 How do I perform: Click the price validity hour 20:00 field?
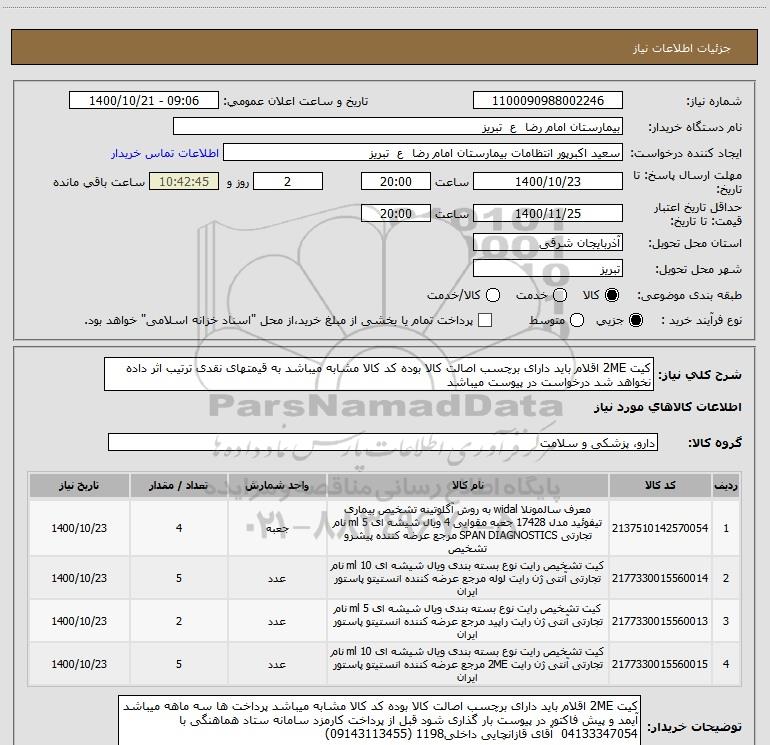[x=396, y=213]
